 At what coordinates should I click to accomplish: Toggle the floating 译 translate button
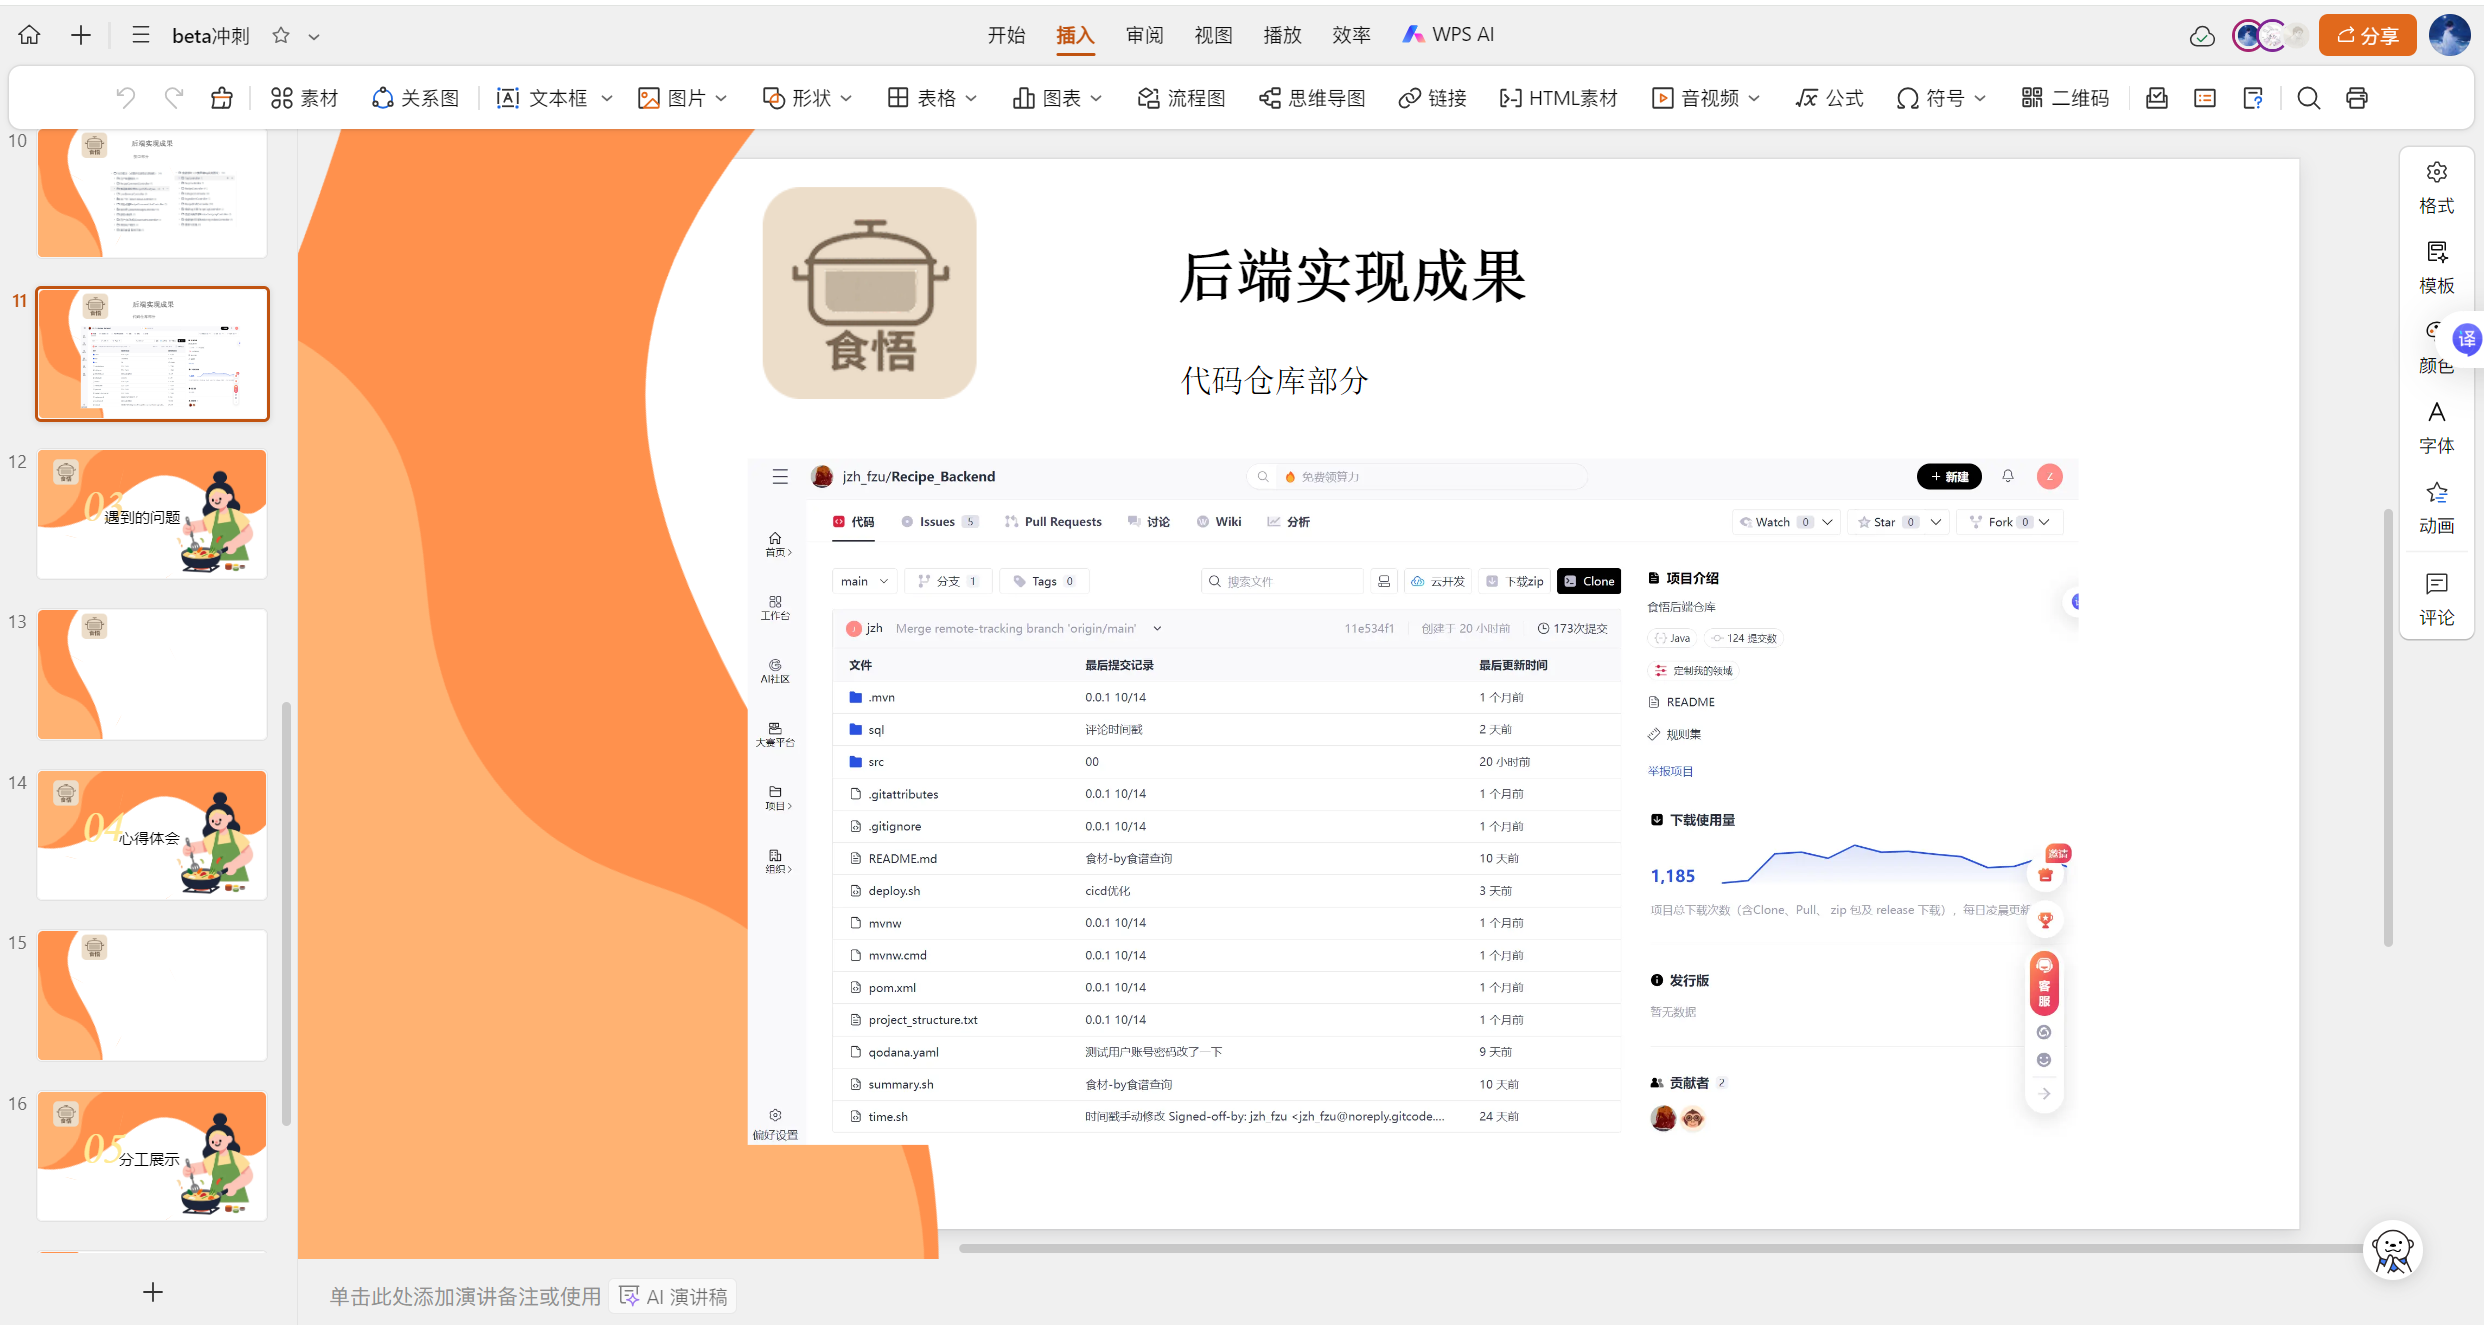(2467, 338)
